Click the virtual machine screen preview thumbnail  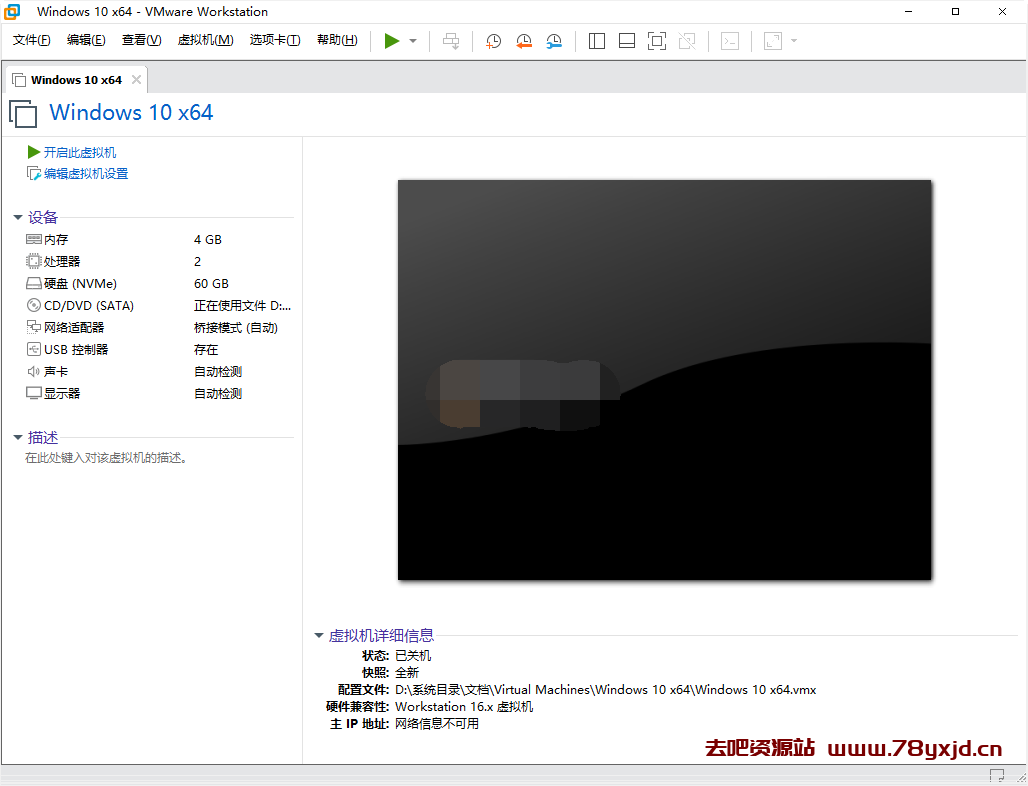664,380
